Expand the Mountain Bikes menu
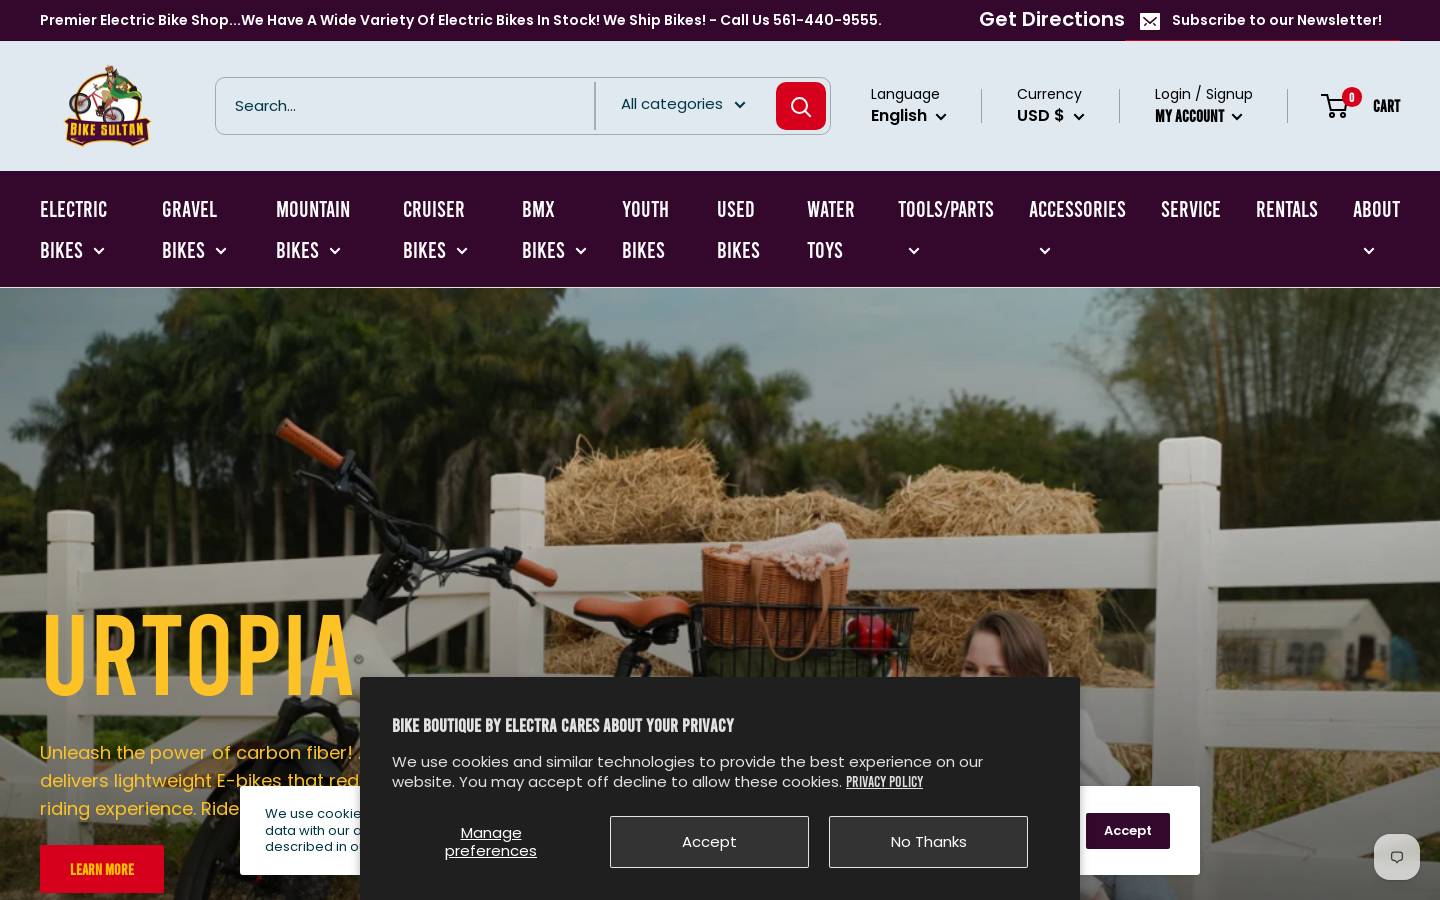The width and height of the screenshot is (1440, 900). coord(313,230)
